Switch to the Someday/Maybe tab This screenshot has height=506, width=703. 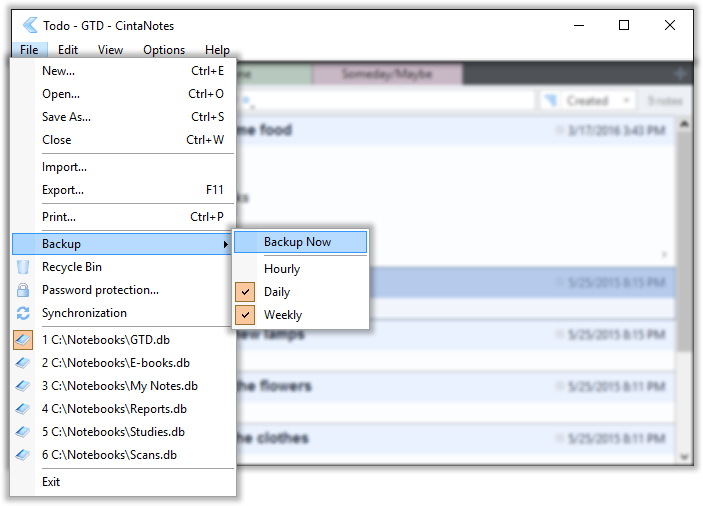(x=387, y=74)
